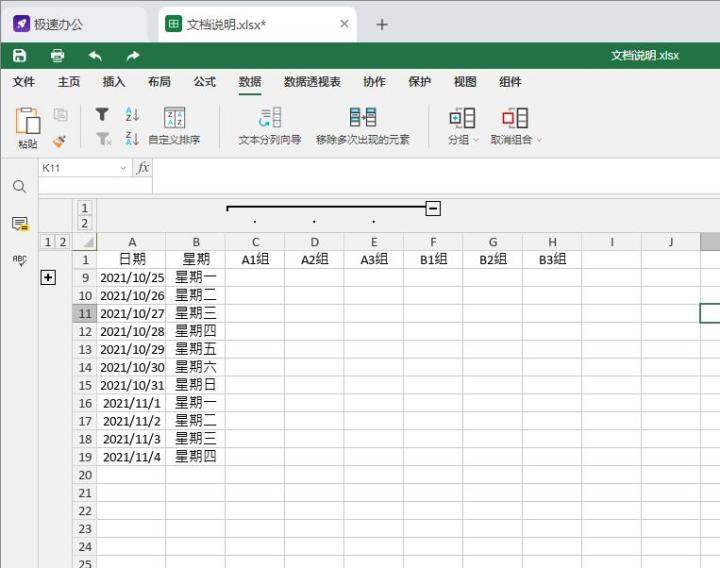The width and height of the screenshot is (720, 568).
Task: Collapse column group with the minus button
Action: coord(433,208)
